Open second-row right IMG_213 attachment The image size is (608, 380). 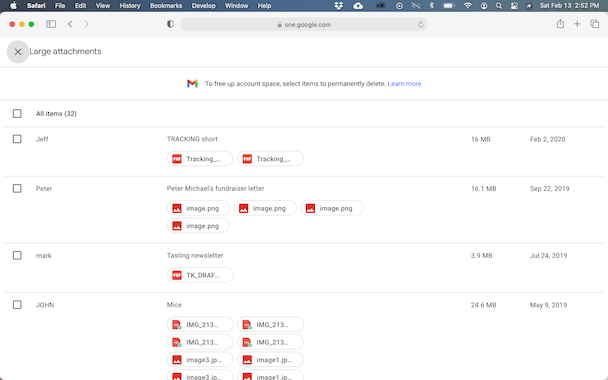[x=270, y=342]
